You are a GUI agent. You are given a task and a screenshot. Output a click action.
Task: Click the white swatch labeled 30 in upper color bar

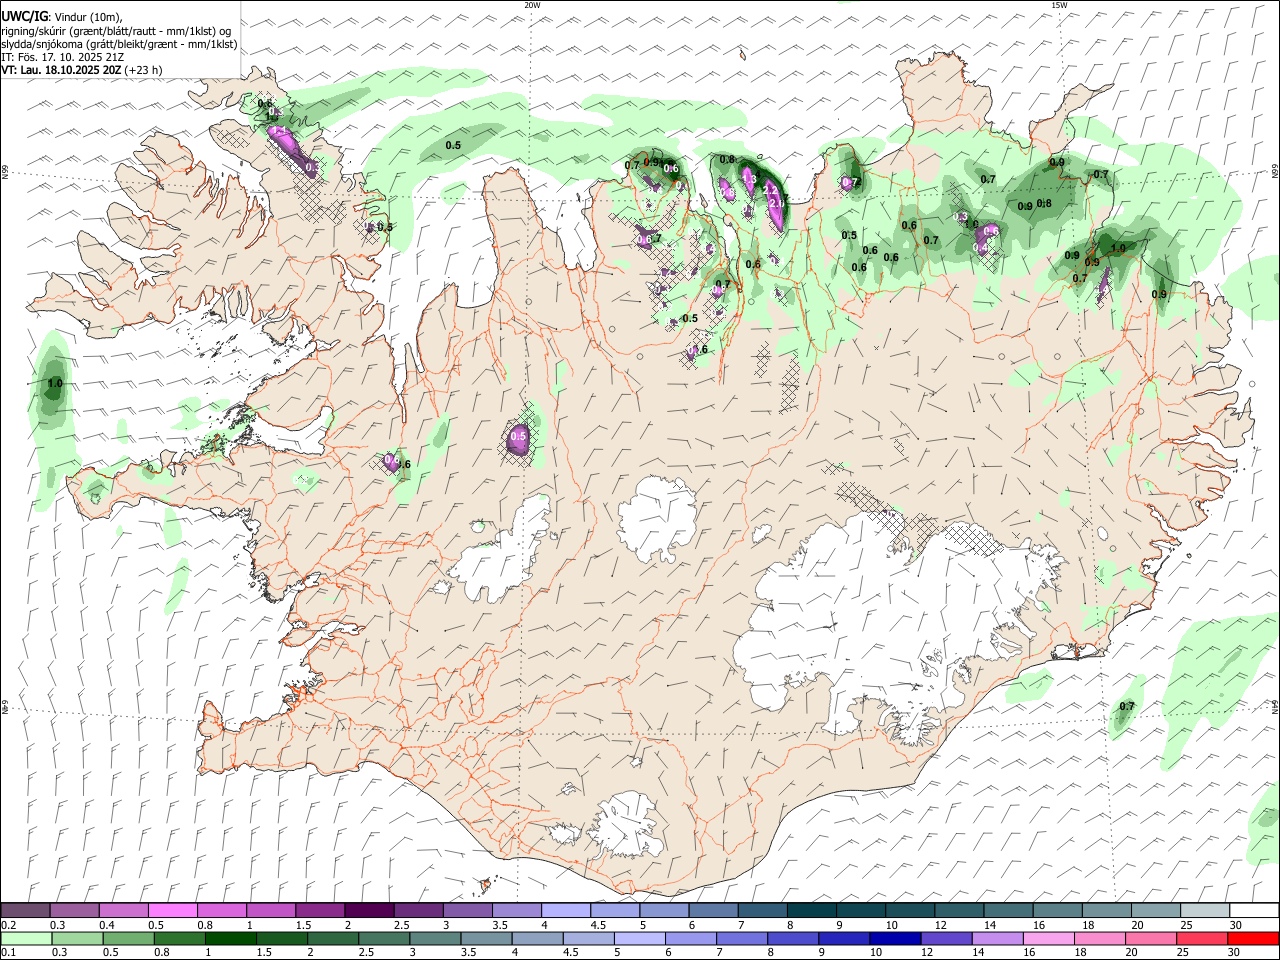click(x=1254, y=910)
